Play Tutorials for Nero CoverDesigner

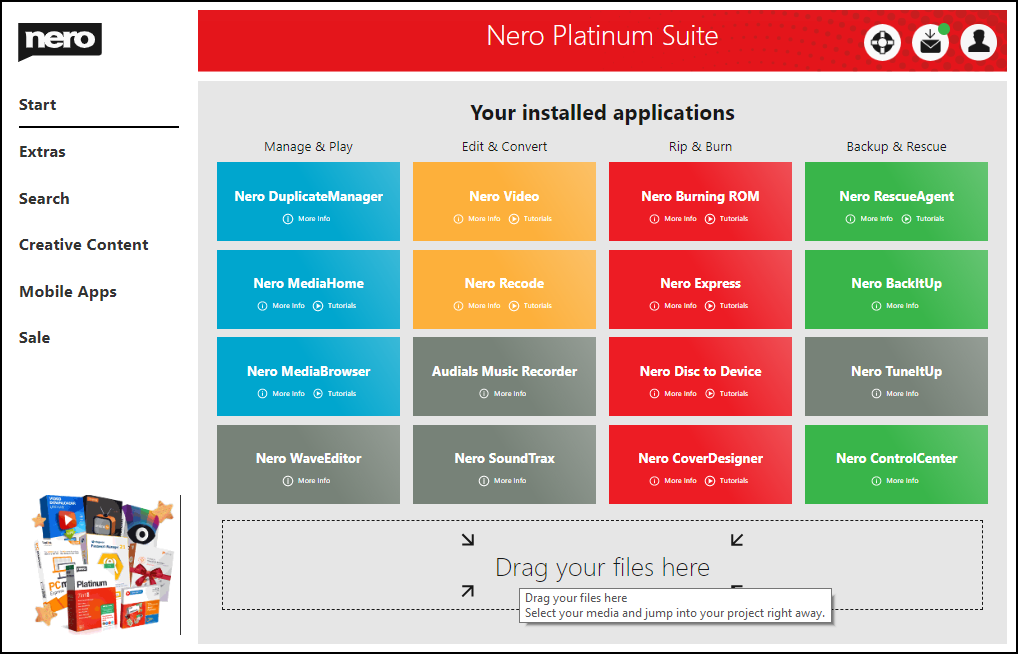(726, 481)
